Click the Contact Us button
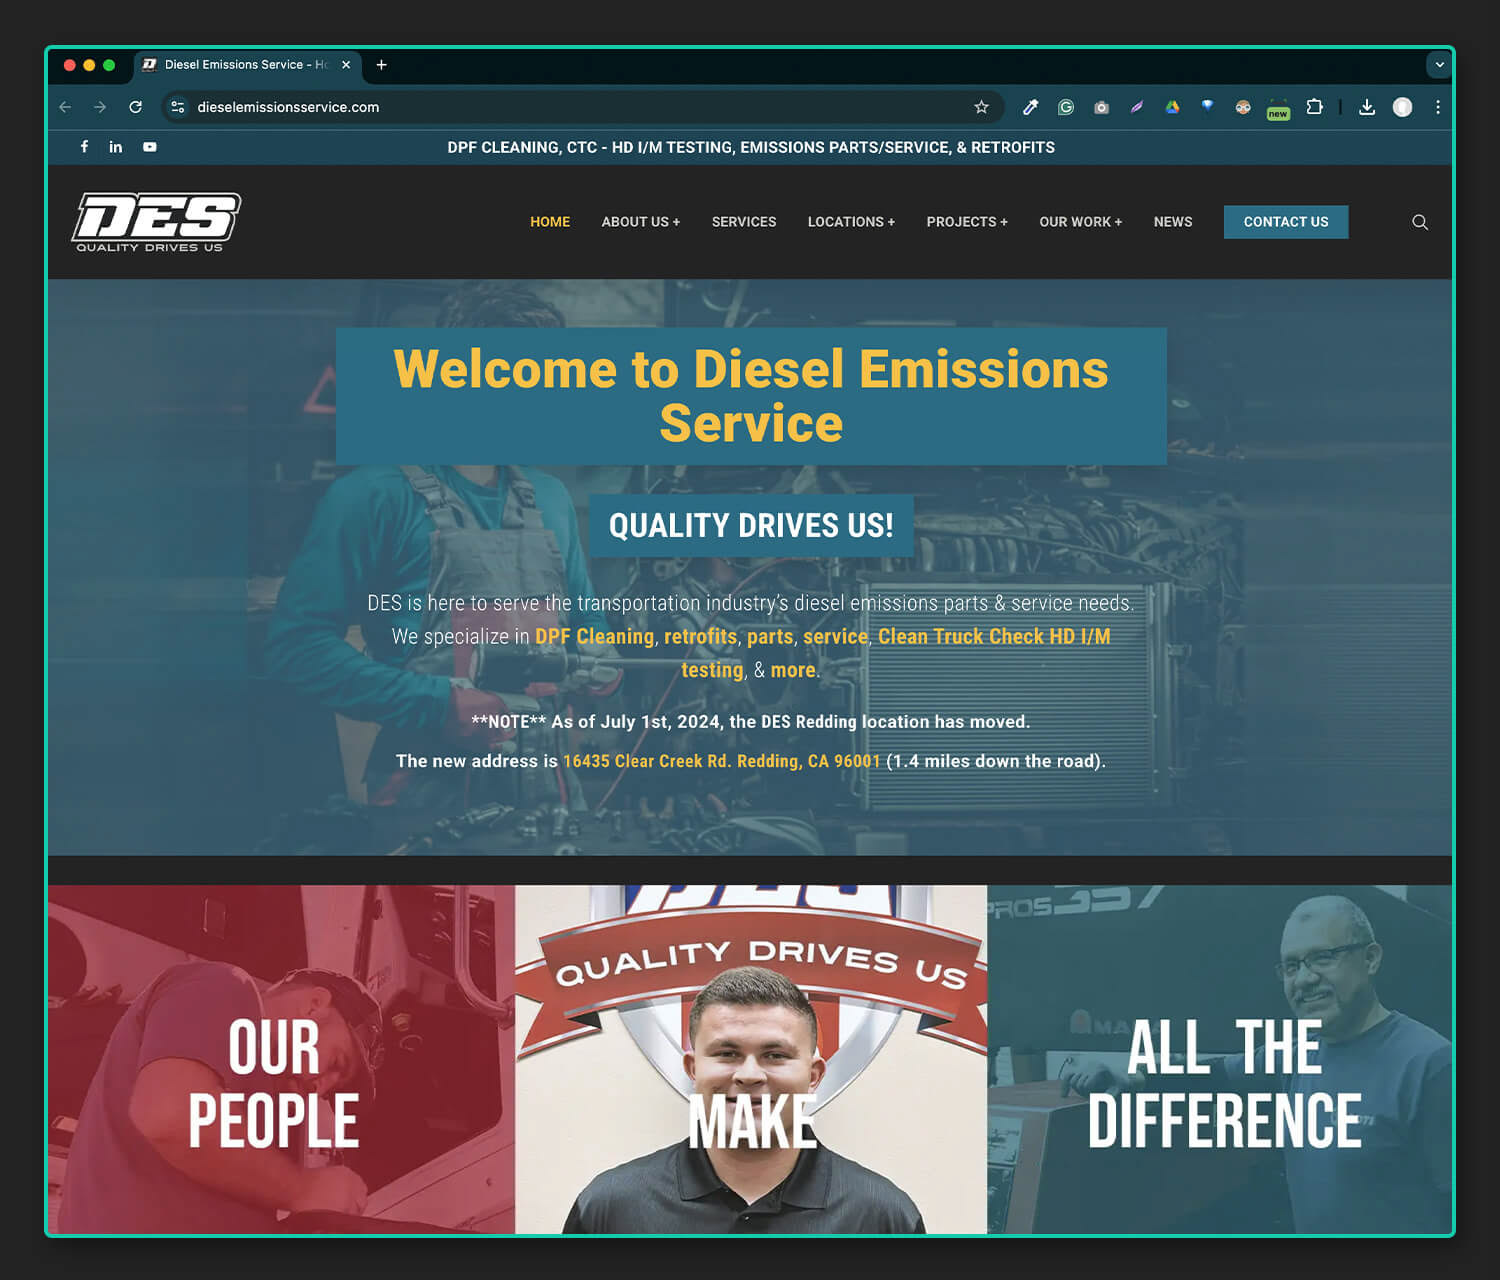The width and height of the screenshot is (1500, 1280). pyautogui.click(x=1286, y=222)
